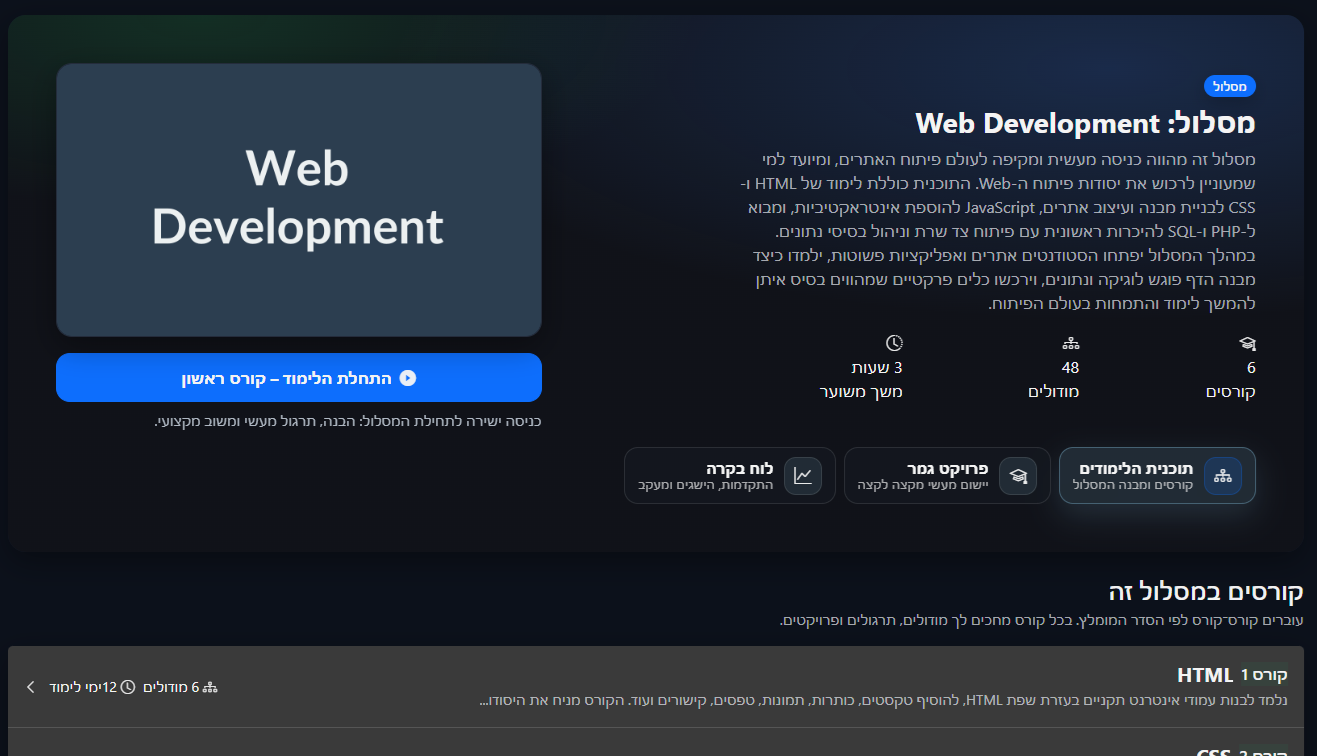Switch to the פרויקט גמר tab

coord(947,475)
